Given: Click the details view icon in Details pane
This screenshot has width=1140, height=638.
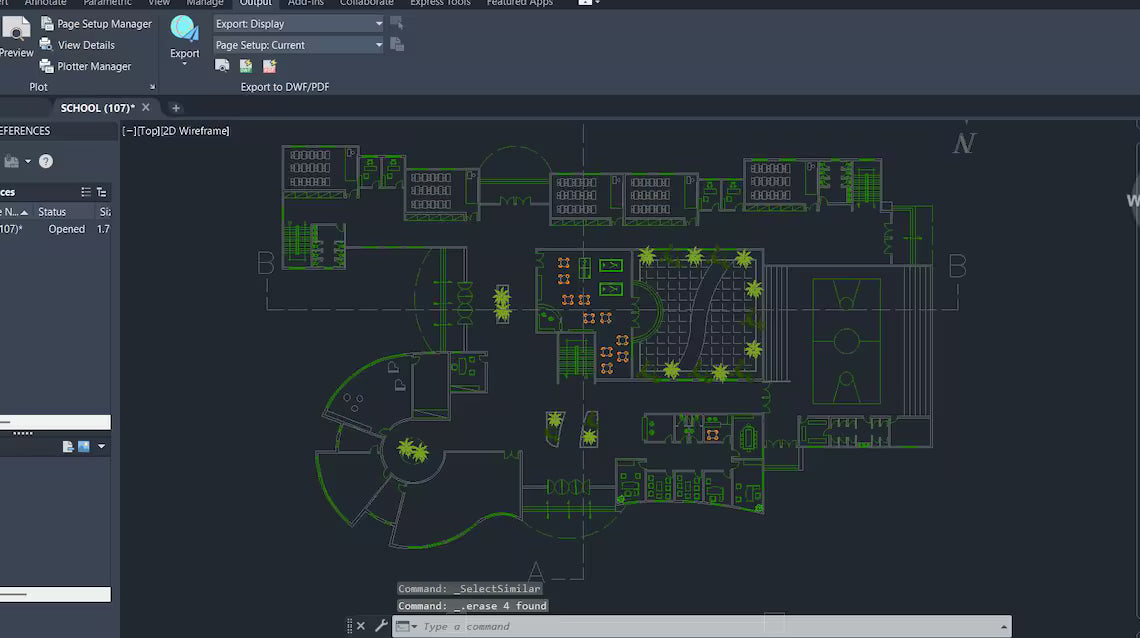Looking at the screenshot, I should pyautogui.click(x=68, y=446).
